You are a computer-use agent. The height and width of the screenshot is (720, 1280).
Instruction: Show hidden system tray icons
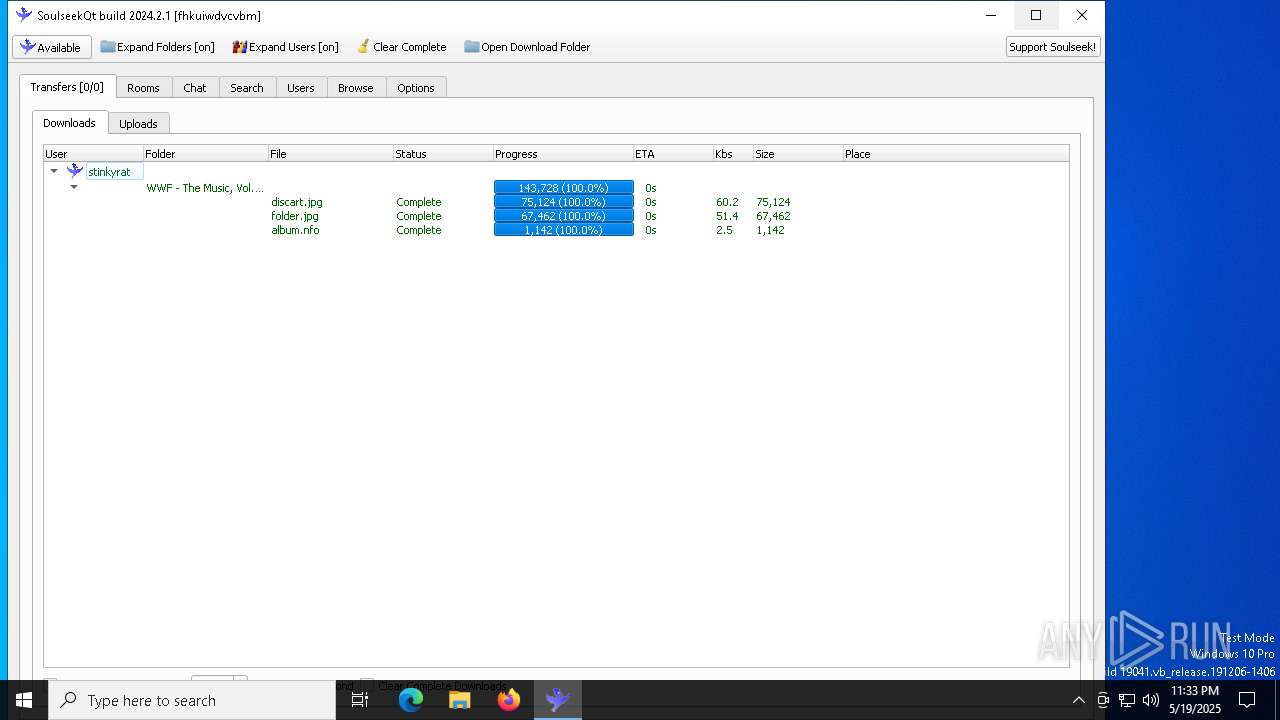tap(1079, 700)
